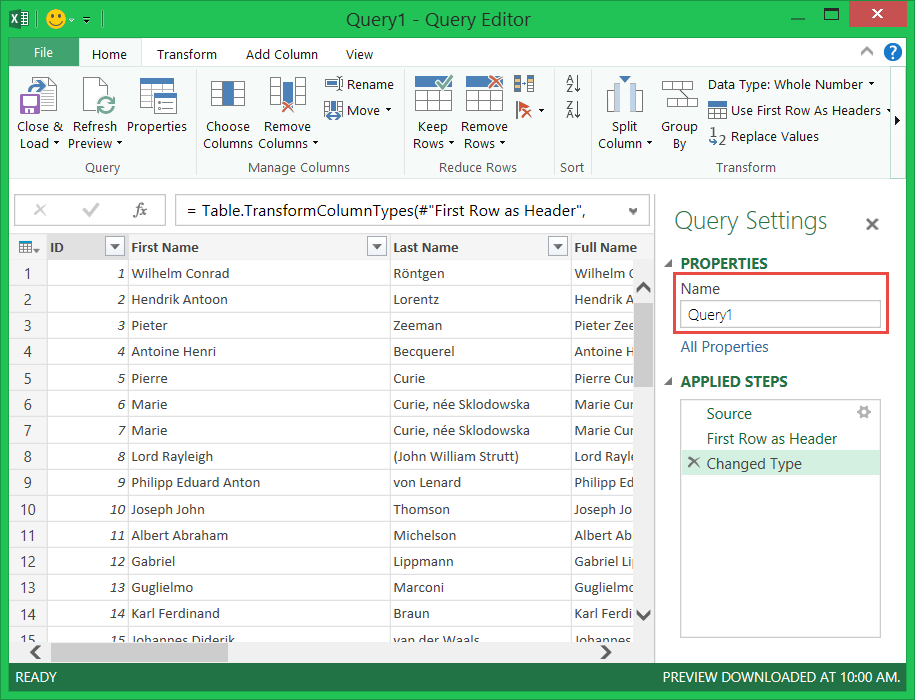The image size is (915, 700).
Task: Click the Split Column icon
Action: (625, 97)
